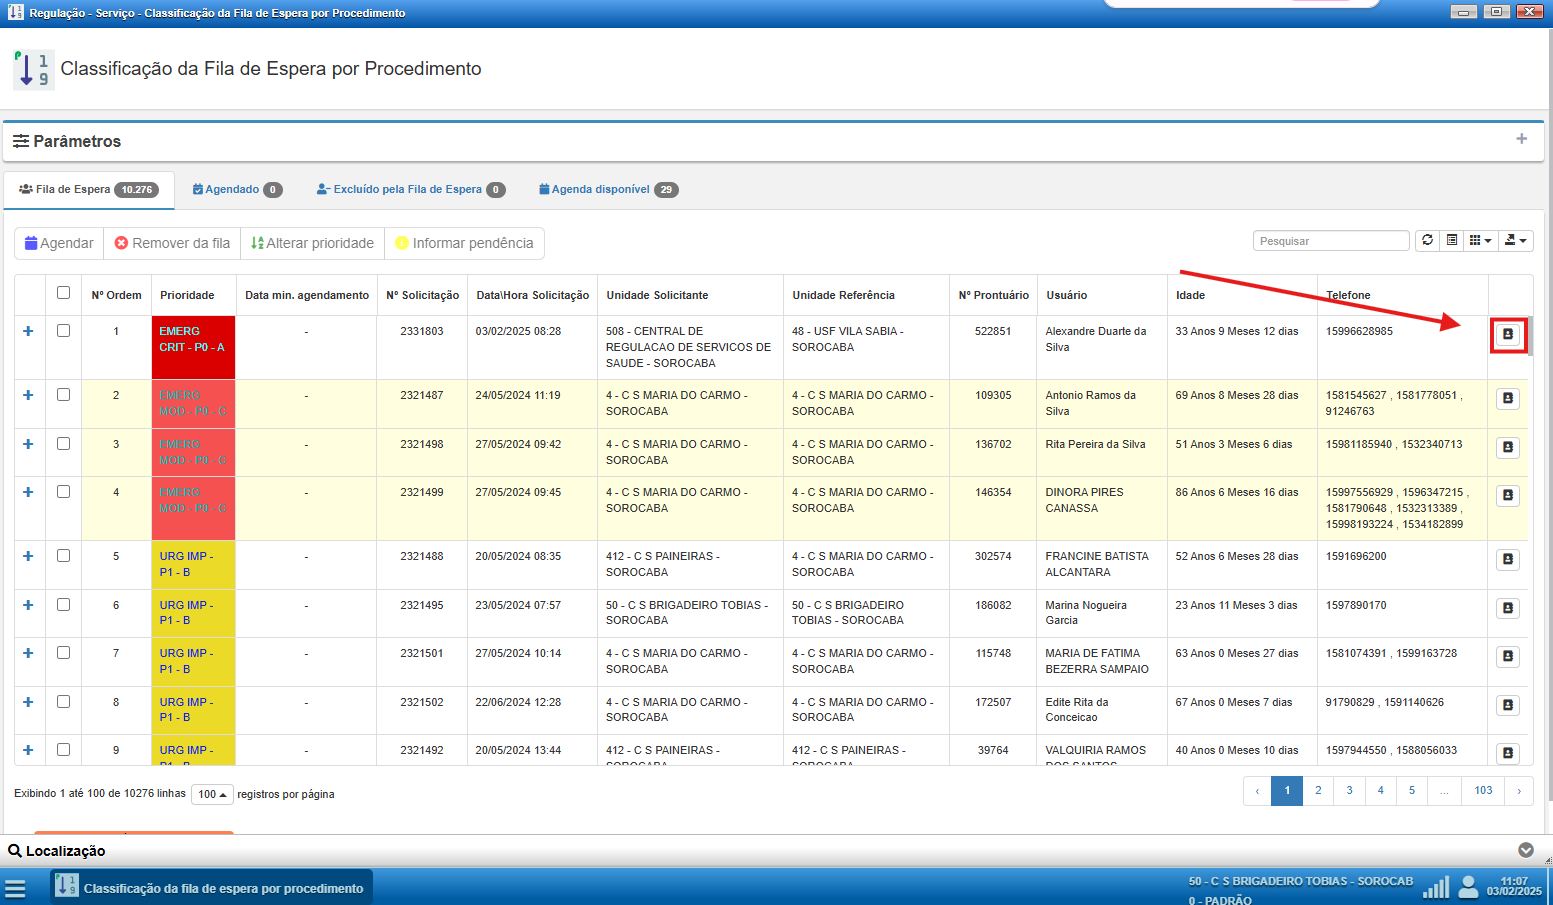1553x905 pixels.
Task: Go to page 2 in pagination
Action: 1318,791
